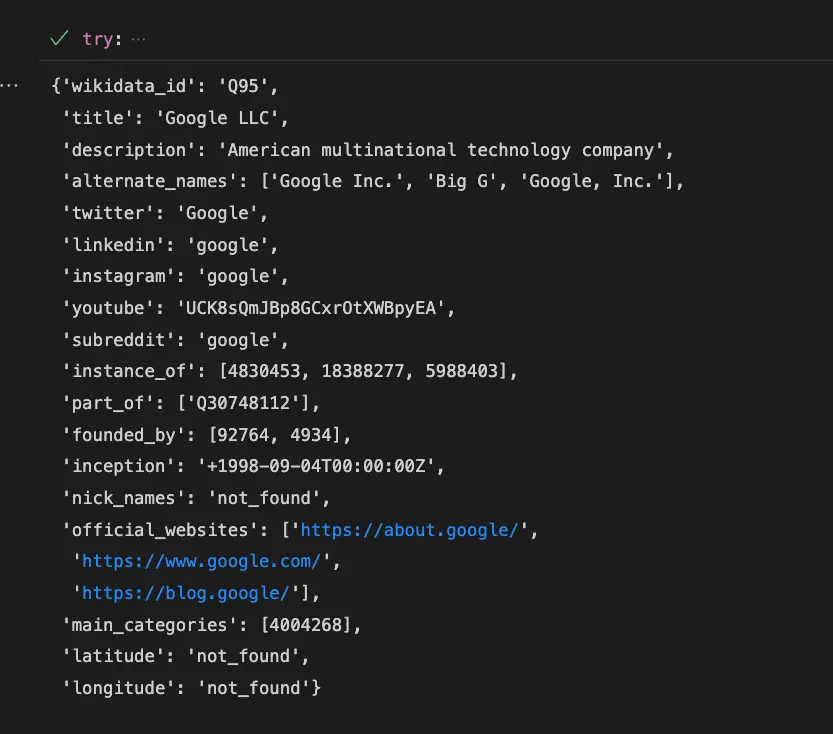The width and height of the screenshot is (833, 734).
Task: Open the https://about.google/ link
Action: point(409,530)
